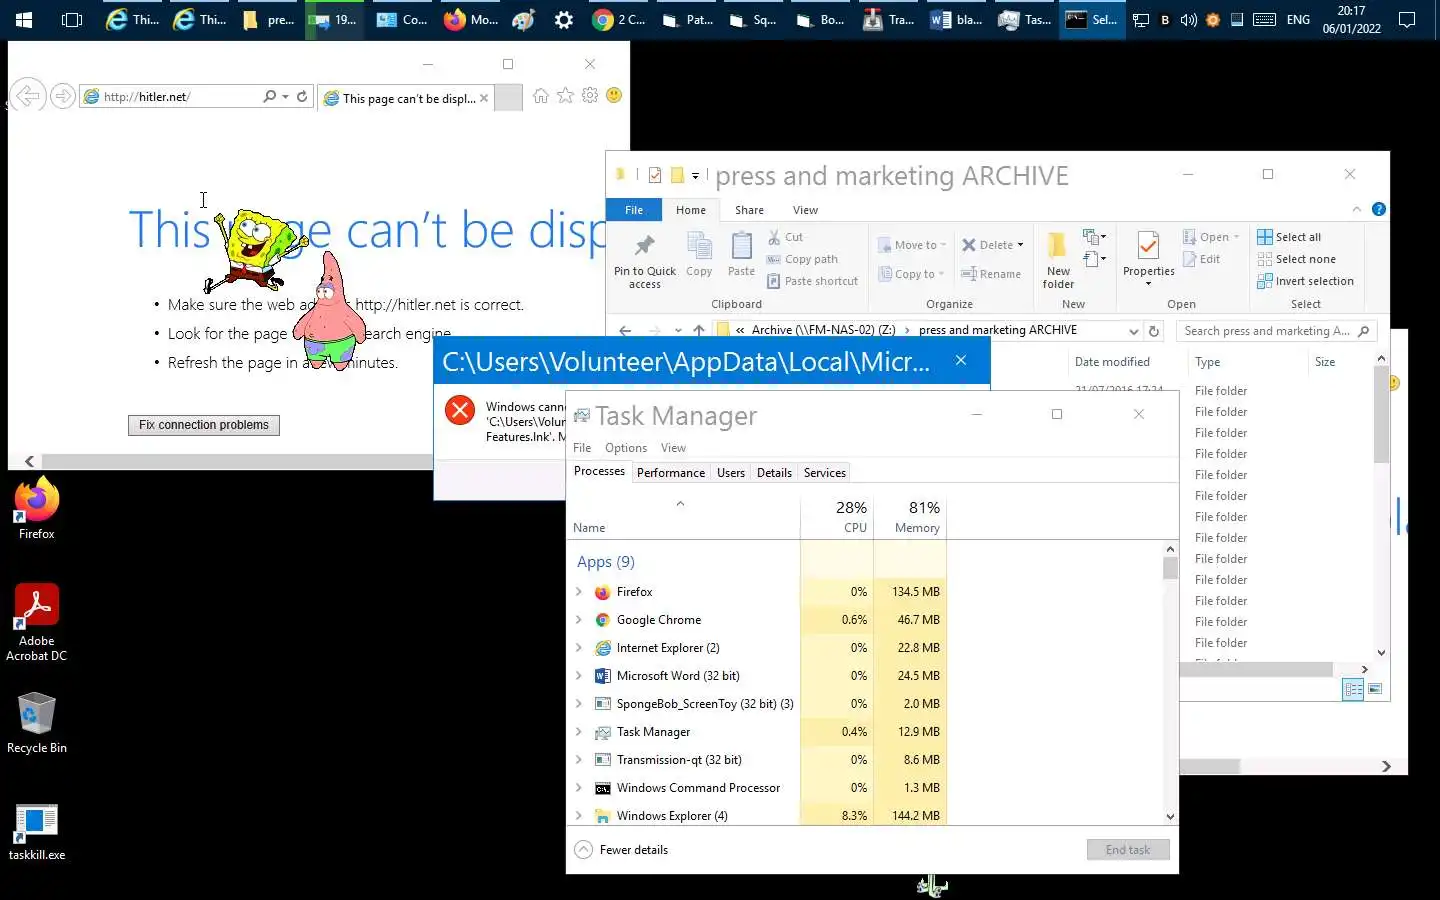
Task: Click Edit in the Open group
Action: pos(1201,259)
